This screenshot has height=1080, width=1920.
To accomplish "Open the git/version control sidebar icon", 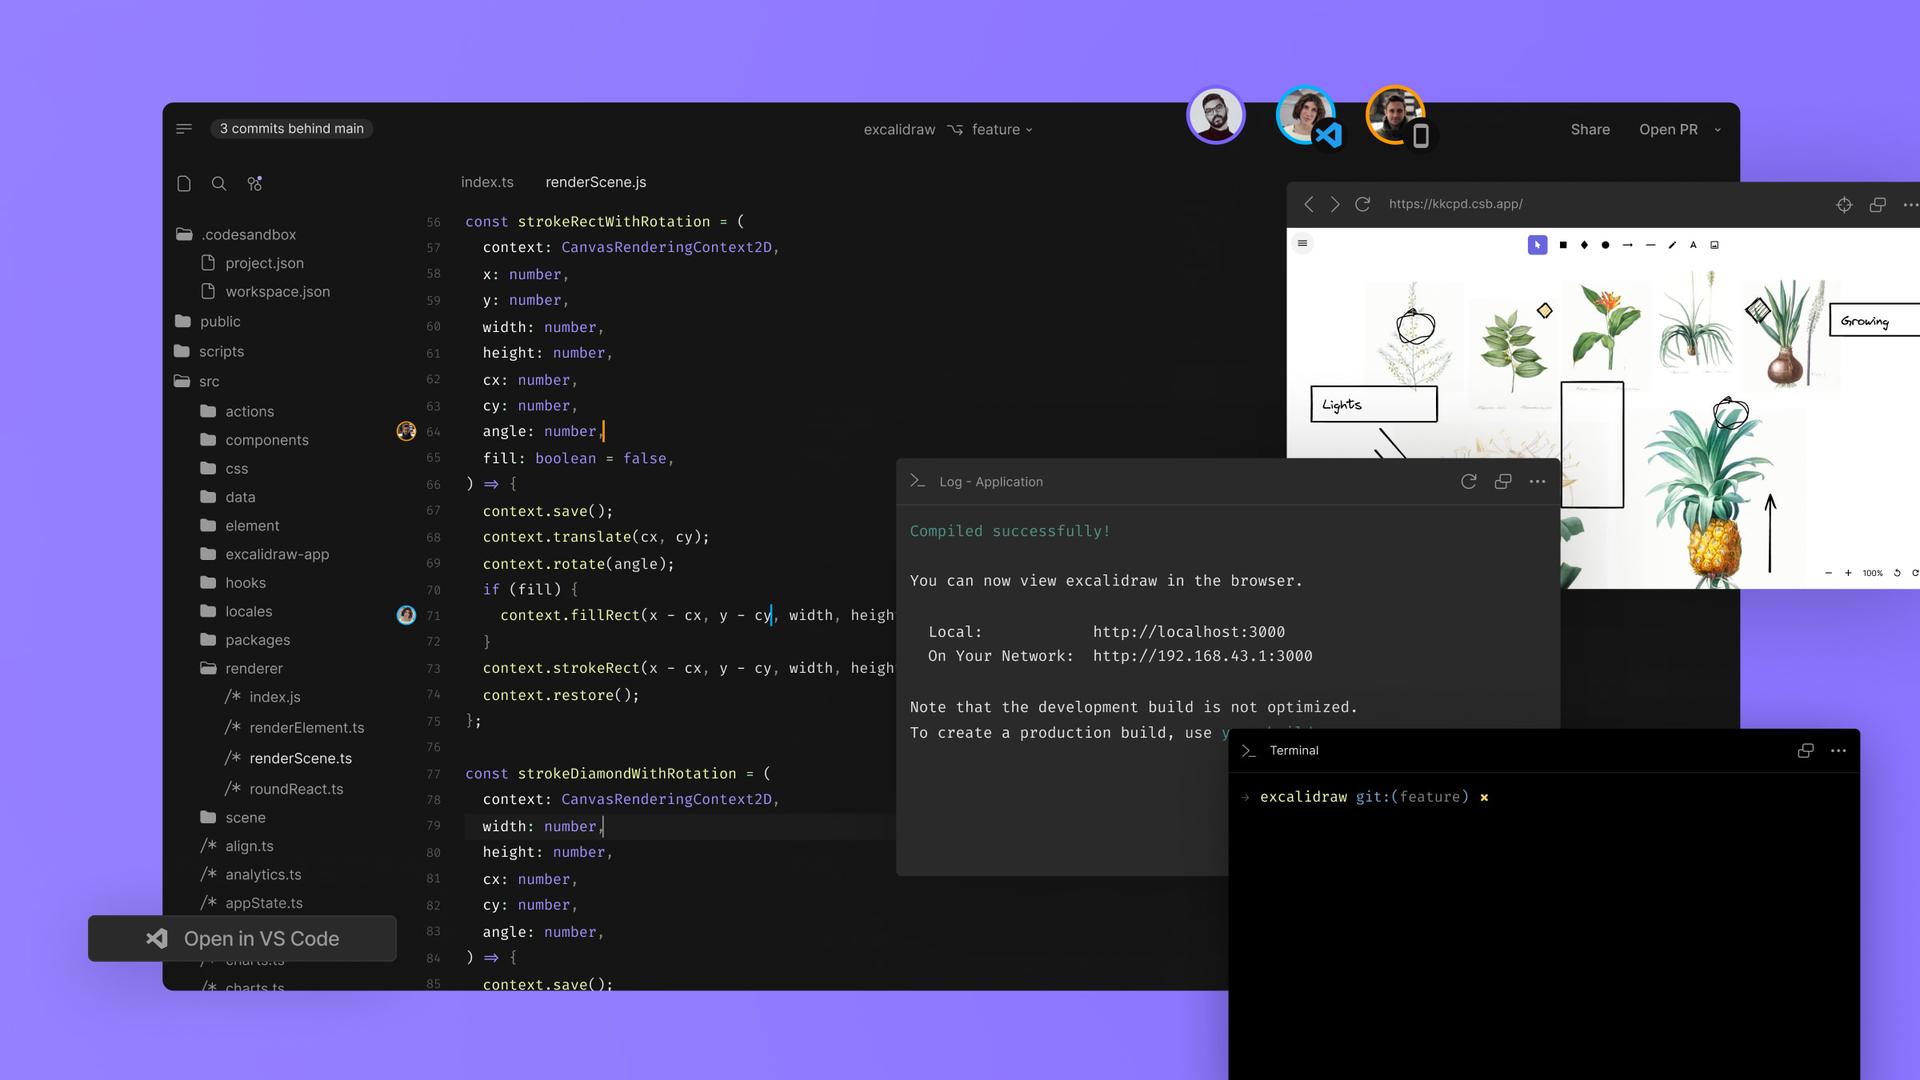I will [x=255, y=183].
